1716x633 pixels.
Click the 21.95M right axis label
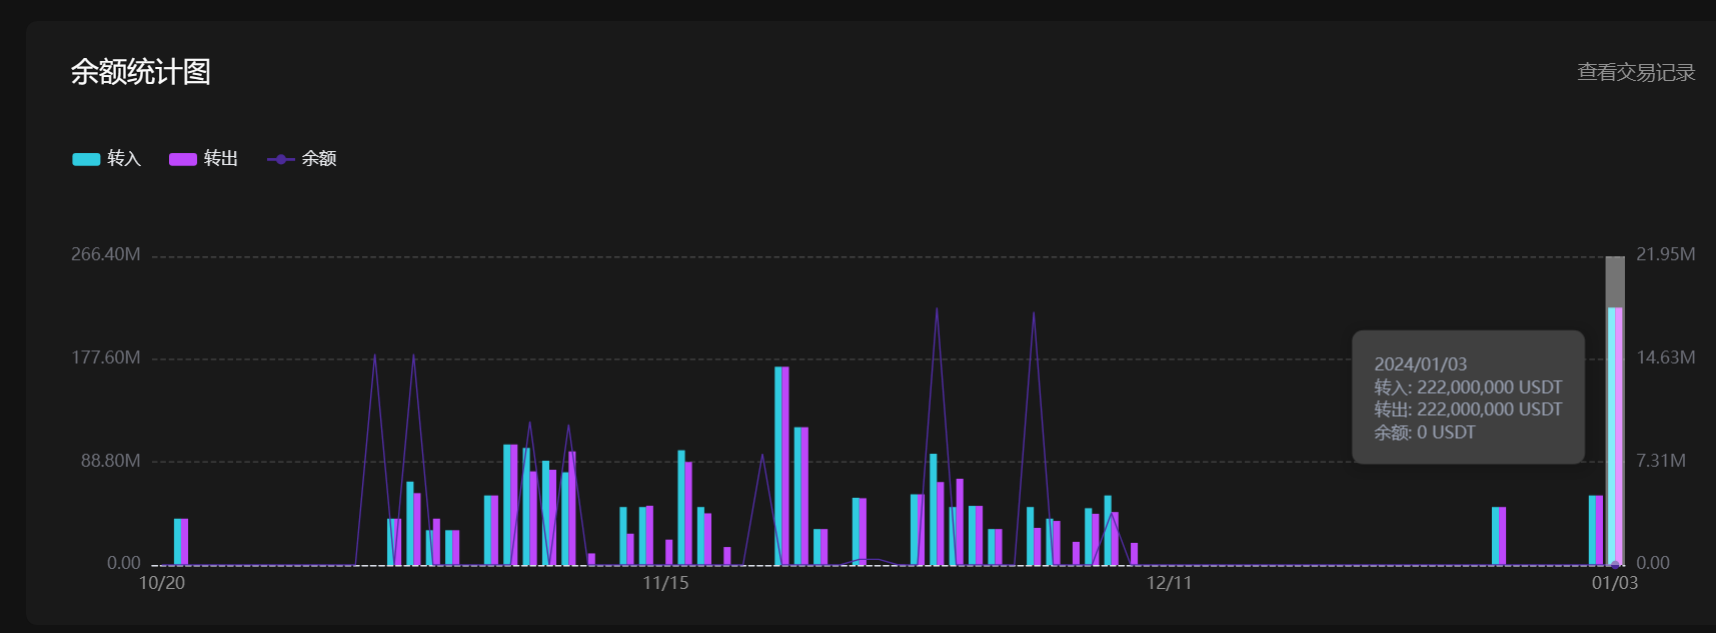tap(1665, 255)
